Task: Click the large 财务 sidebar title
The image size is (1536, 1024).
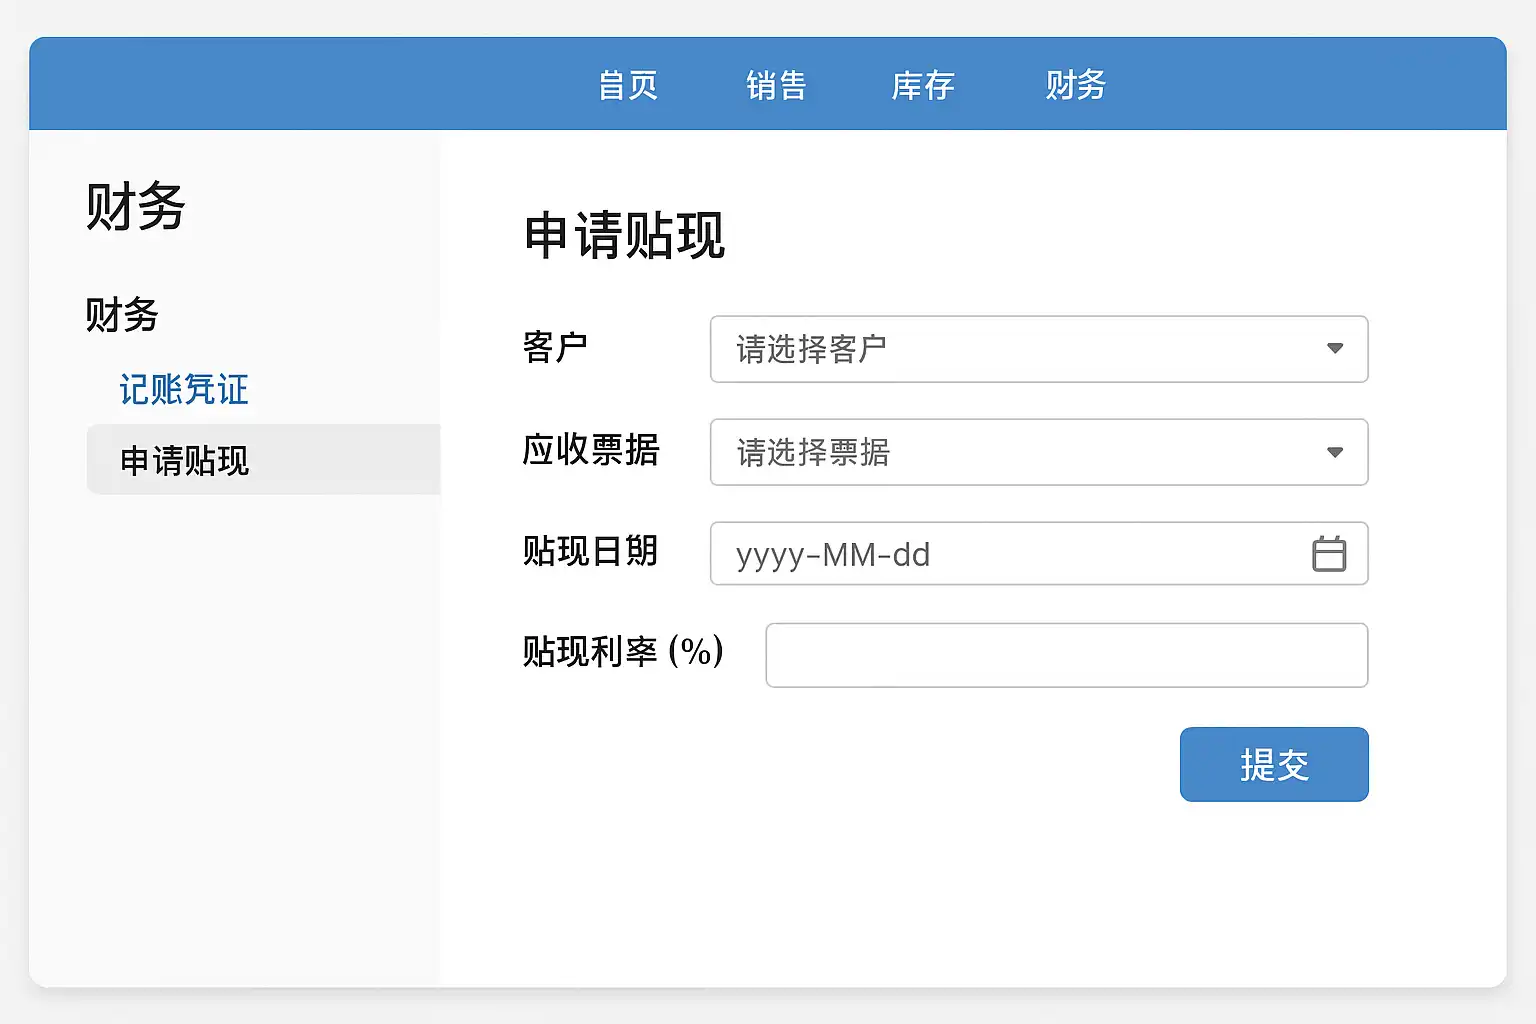Action: pos(136,208)
